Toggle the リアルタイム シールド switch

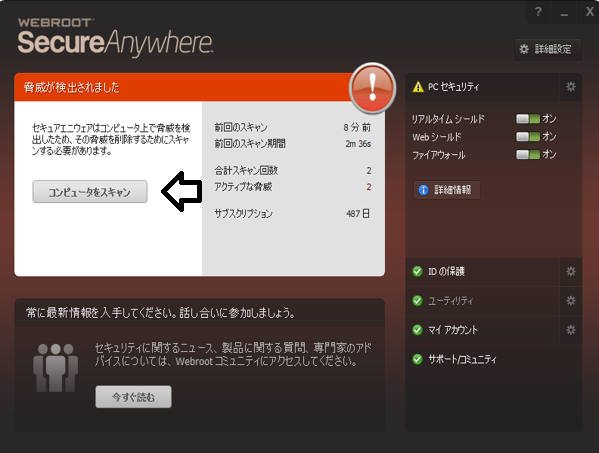pos(528,119)
